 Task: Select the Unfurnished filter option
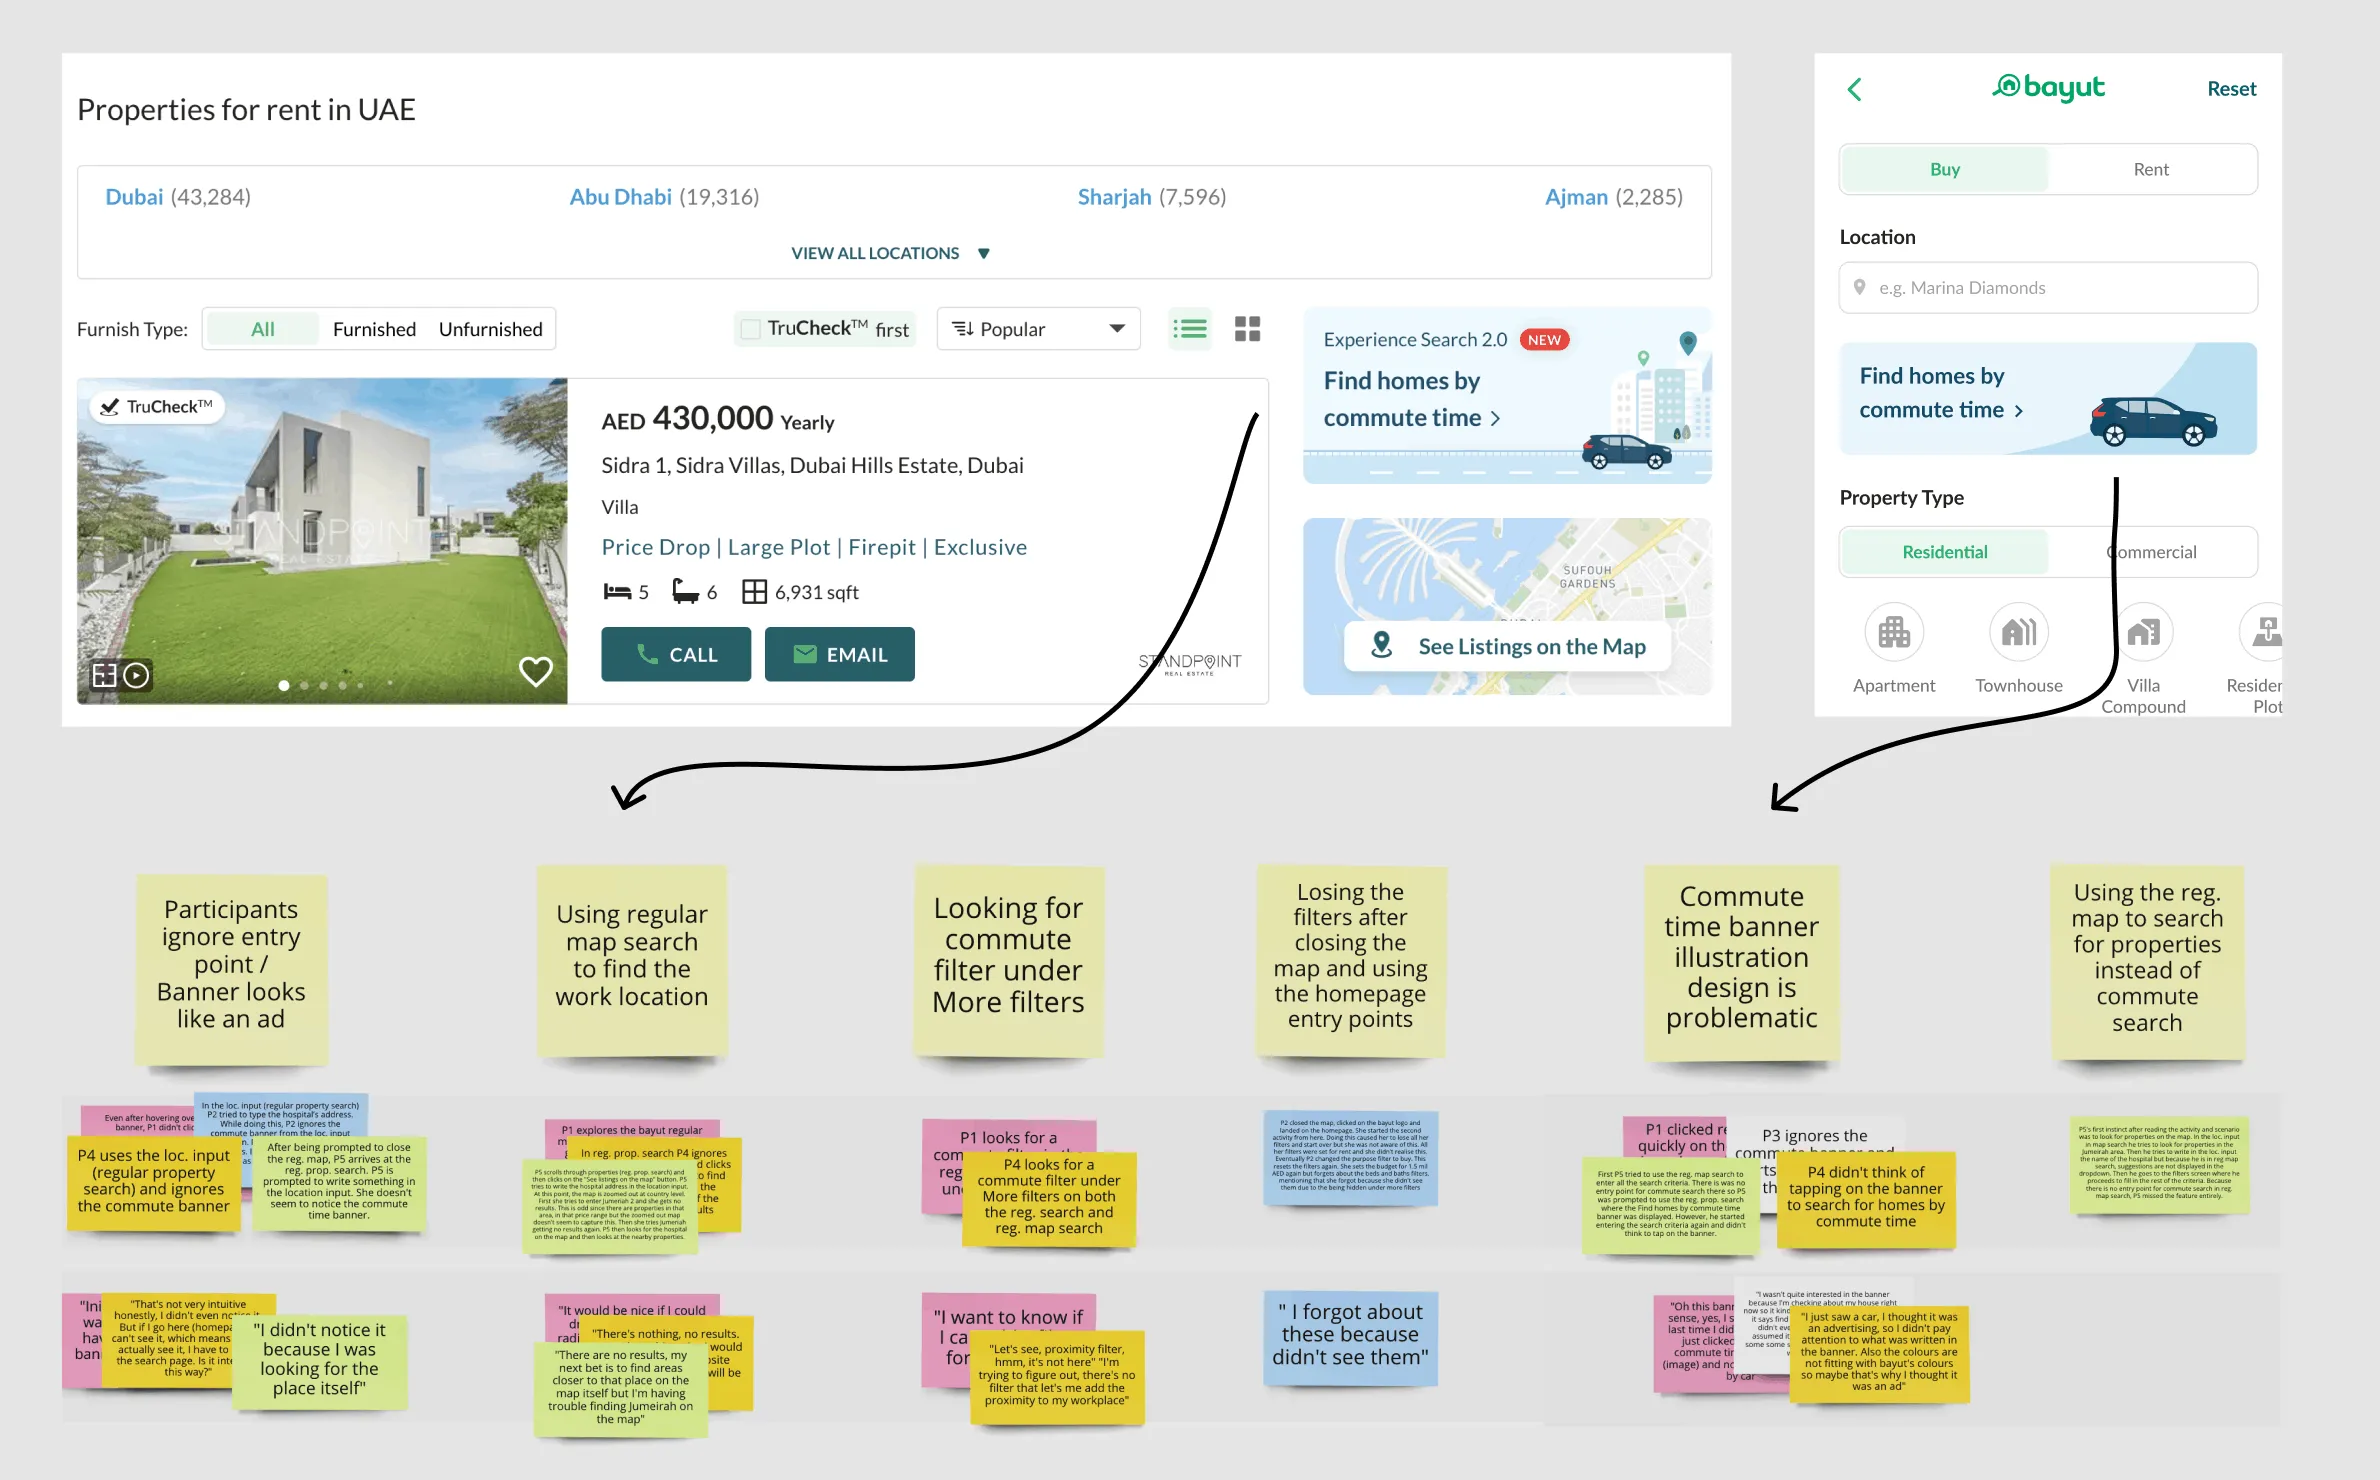pyautogui.click(x=490, y=329)
